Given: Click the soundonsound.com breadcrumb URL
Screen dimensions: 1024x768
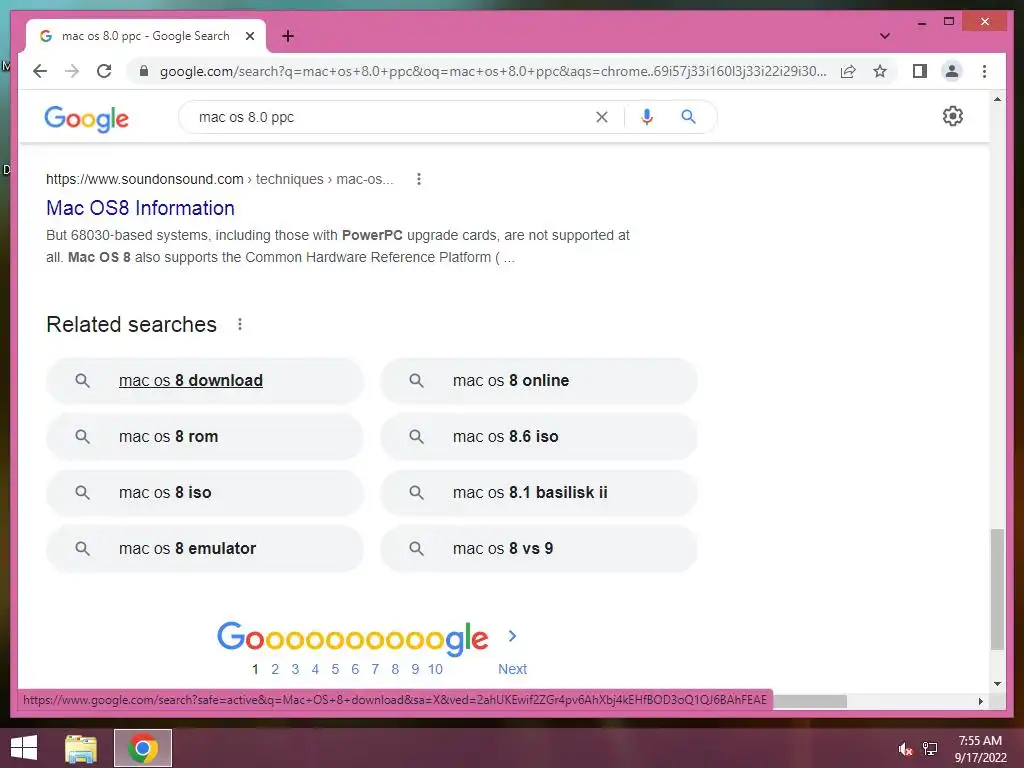Looking at the screenshot, I should pyautogui.click(x=219, y=179).
